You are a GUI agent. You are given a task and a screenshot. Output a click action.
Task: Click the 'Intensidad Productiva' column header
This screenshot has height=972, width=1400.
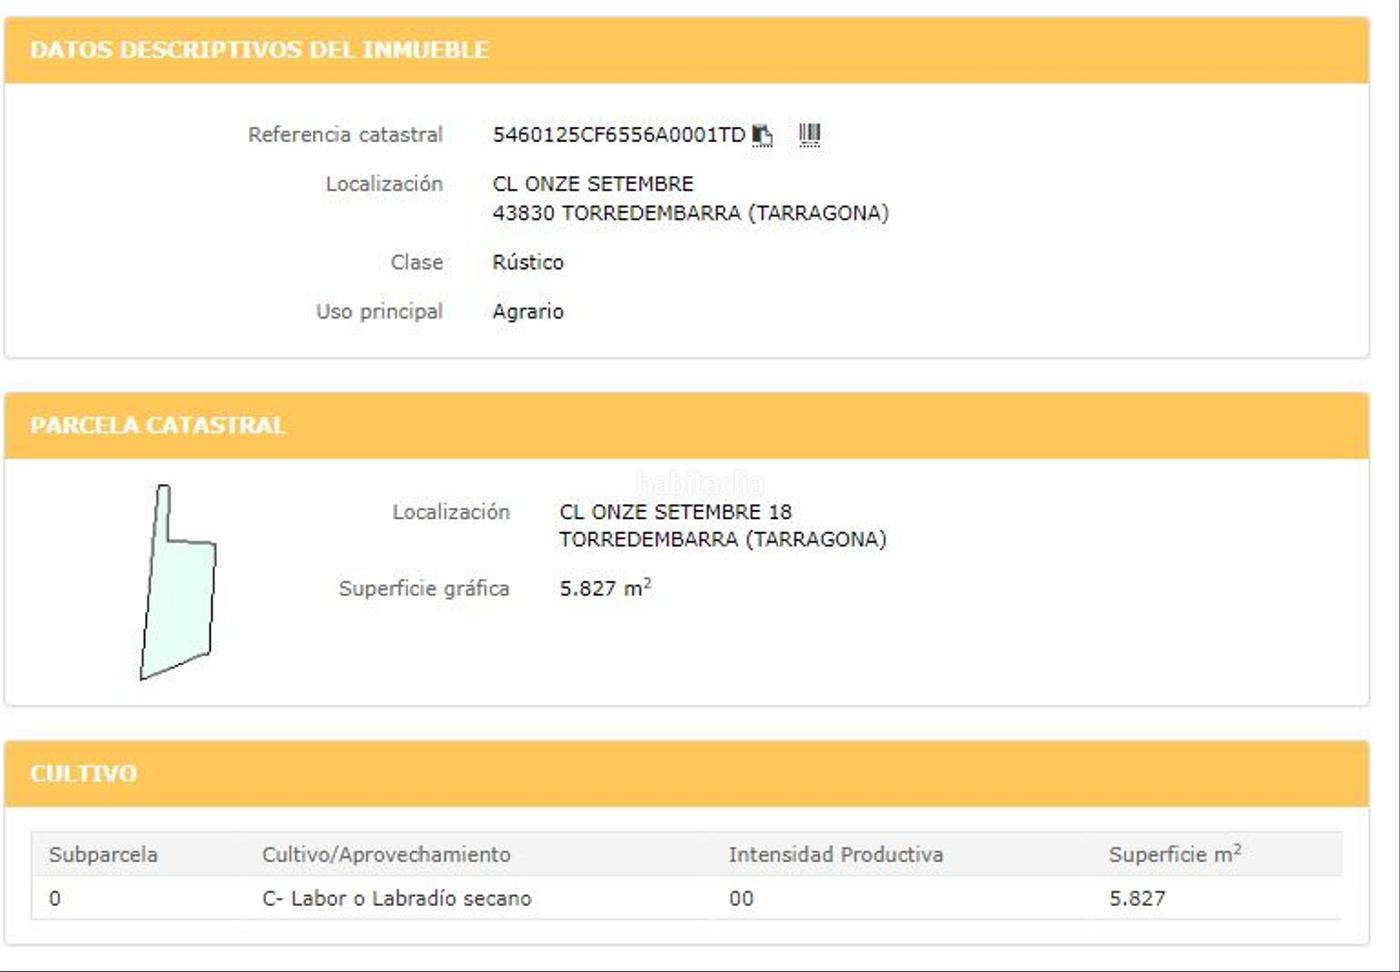tap(836, 855)
